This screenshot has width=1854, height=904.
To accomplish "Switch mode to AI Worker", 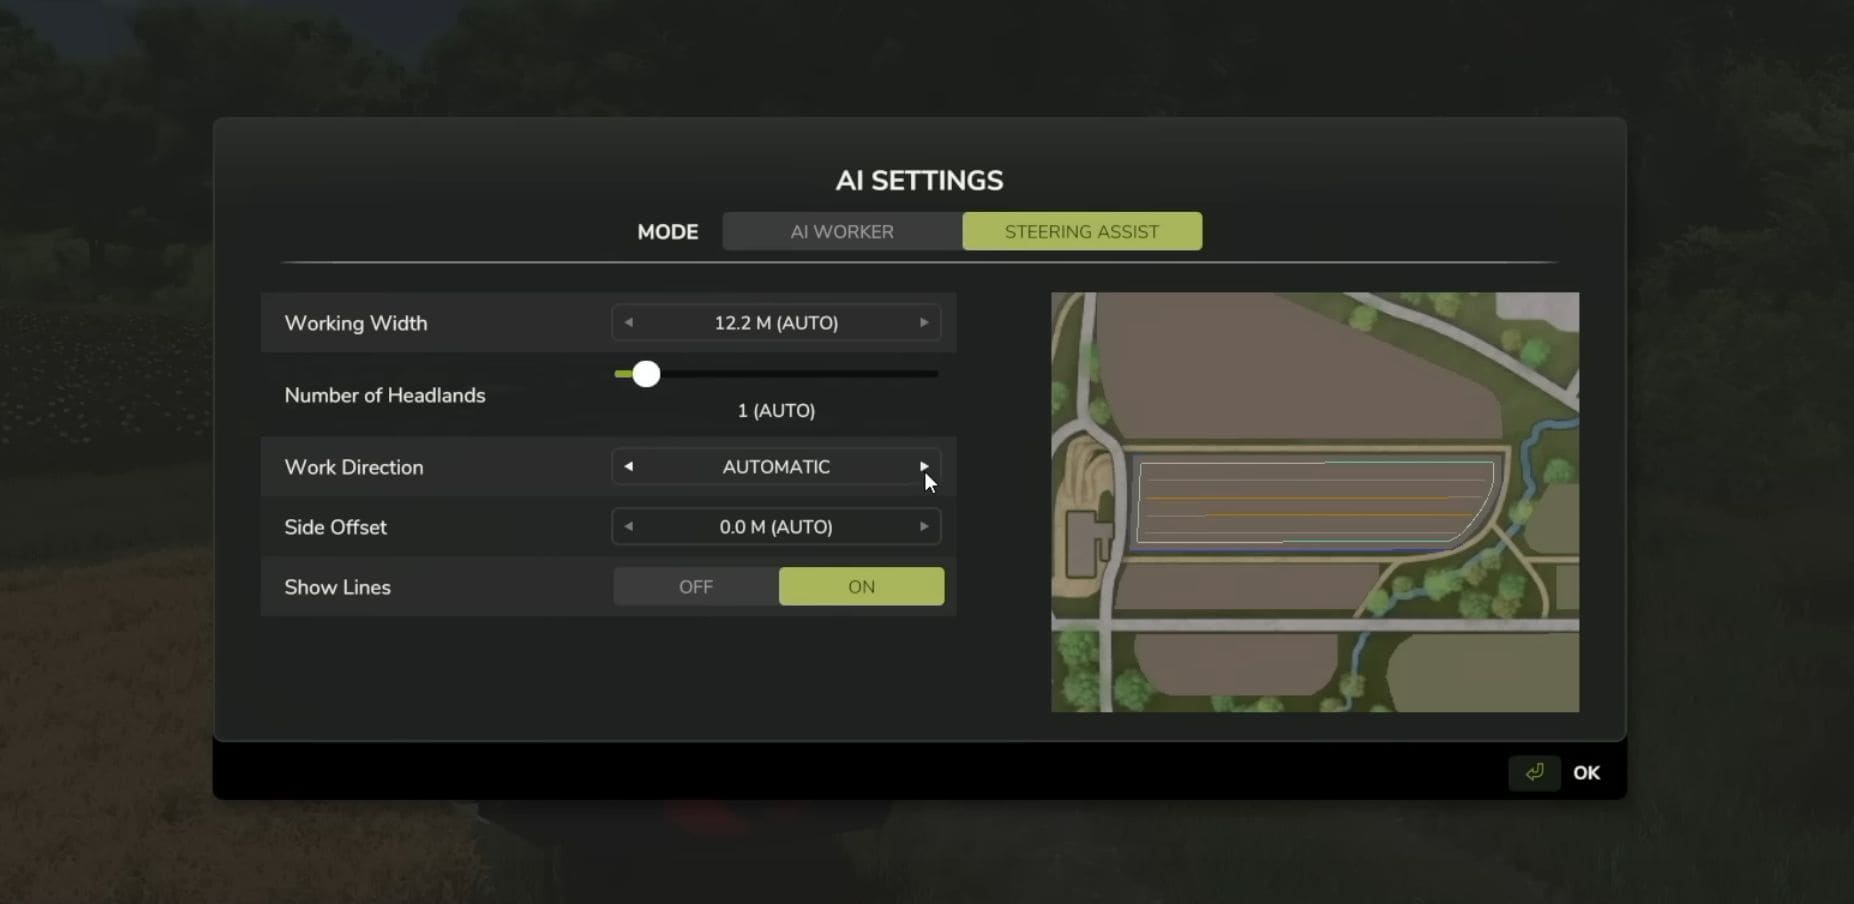I will [842, 231].
